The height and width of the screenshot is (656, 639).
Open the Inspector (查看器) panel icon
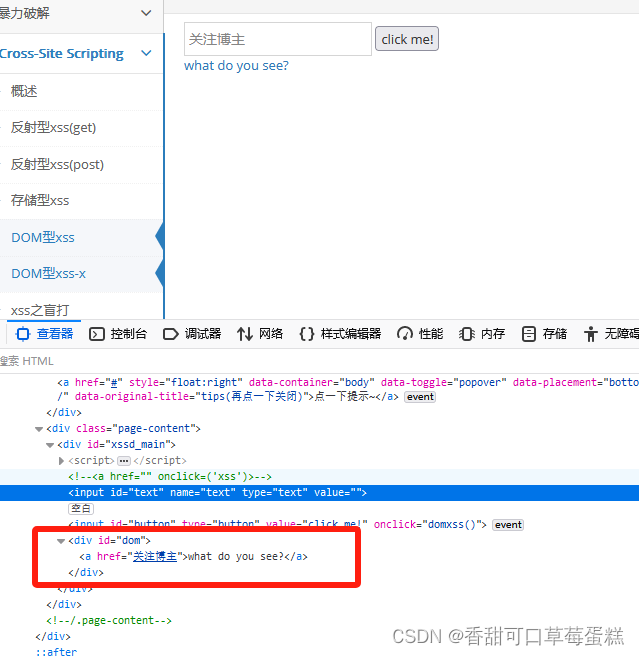[23, 334]
